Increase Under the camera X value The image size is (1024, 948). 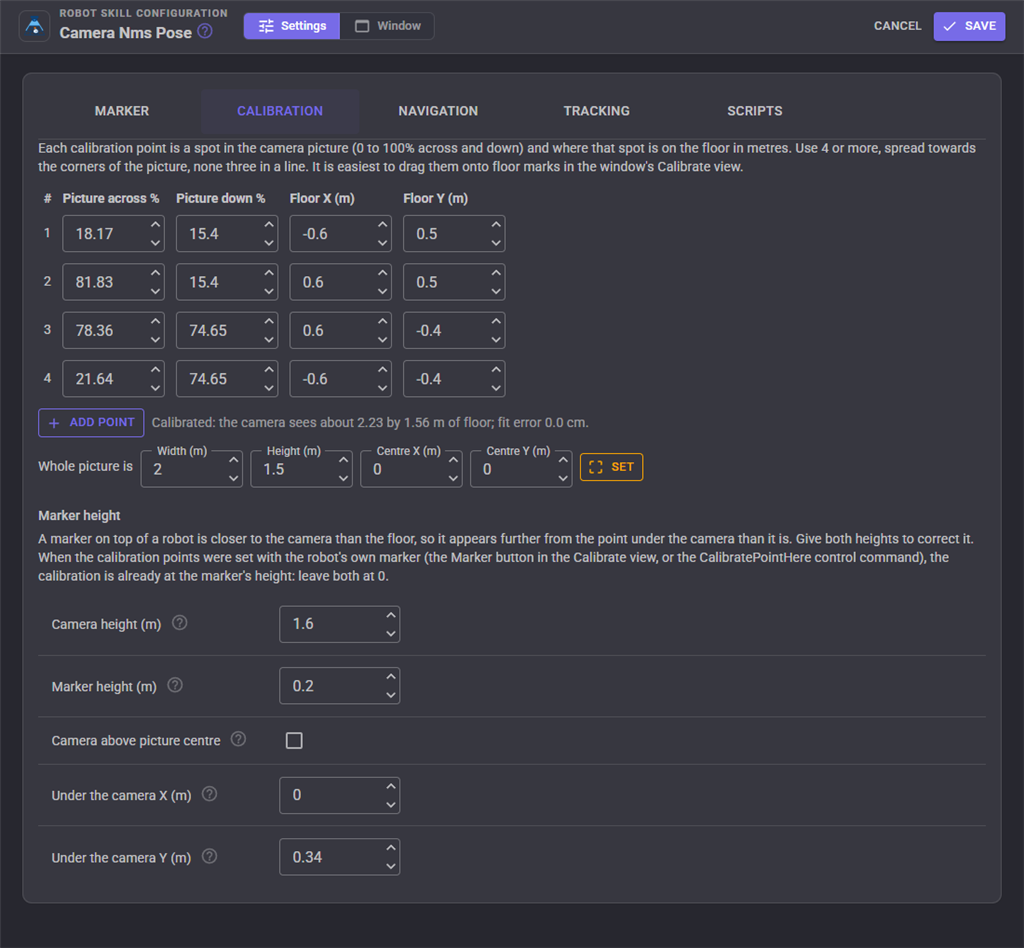point(391,786)
